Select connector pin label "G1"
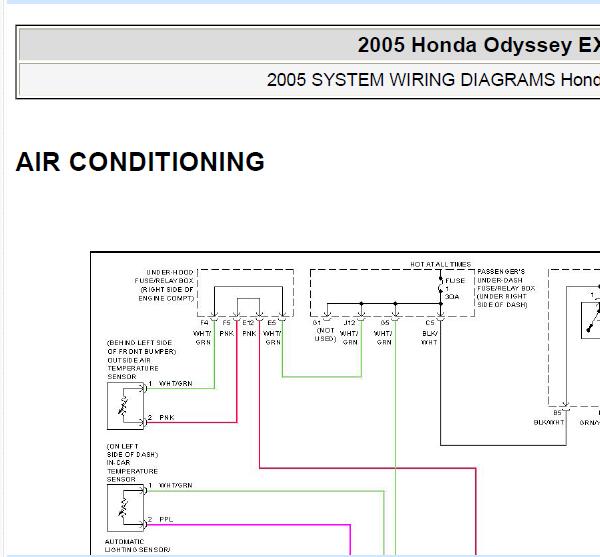The image size is (600, 557). click(x=316, y=323)
